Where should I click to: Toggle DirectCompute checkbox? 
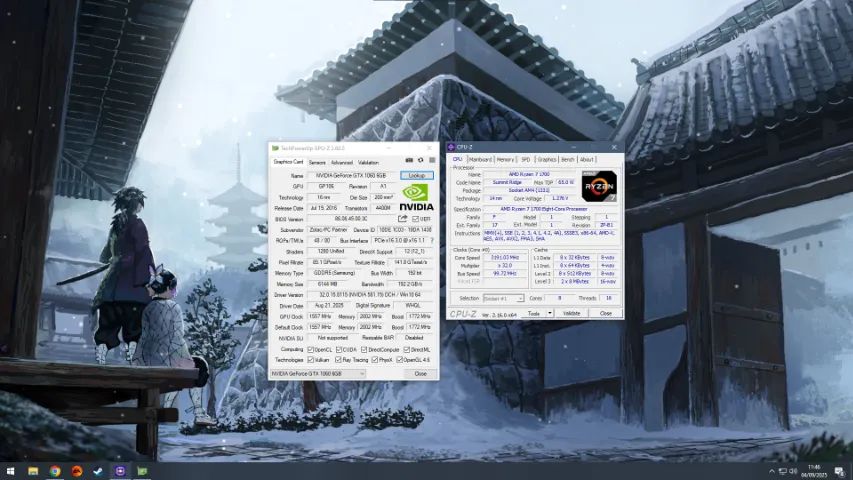364,349
